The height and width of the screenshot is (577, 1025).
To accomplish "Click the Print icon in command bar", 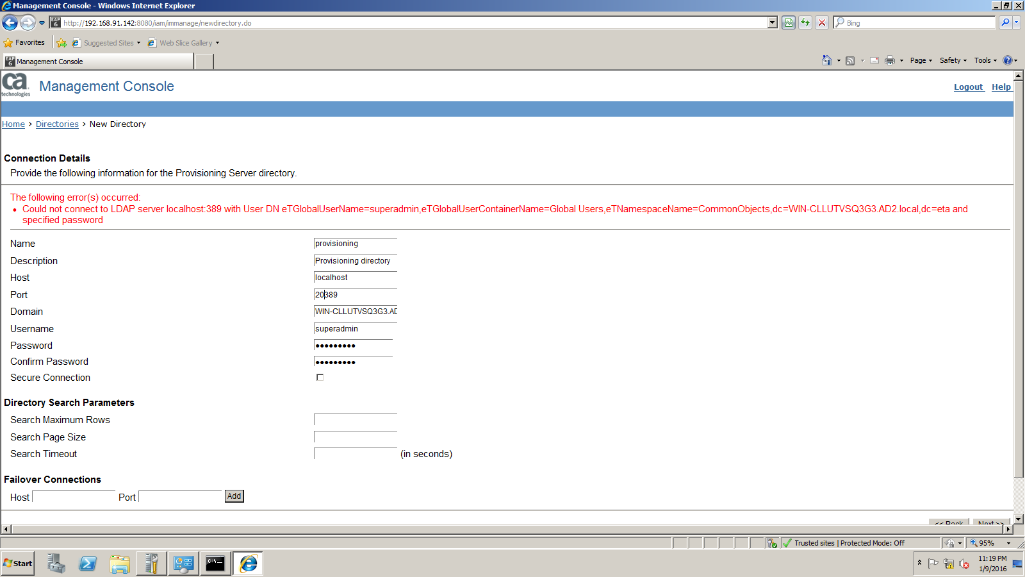I will coord(890,60).
